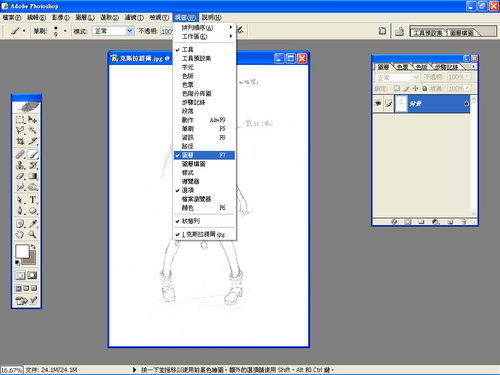Choose 步驟記錄 in Window menu
This screenshot has height=375, width=500.
coord(204,102)
